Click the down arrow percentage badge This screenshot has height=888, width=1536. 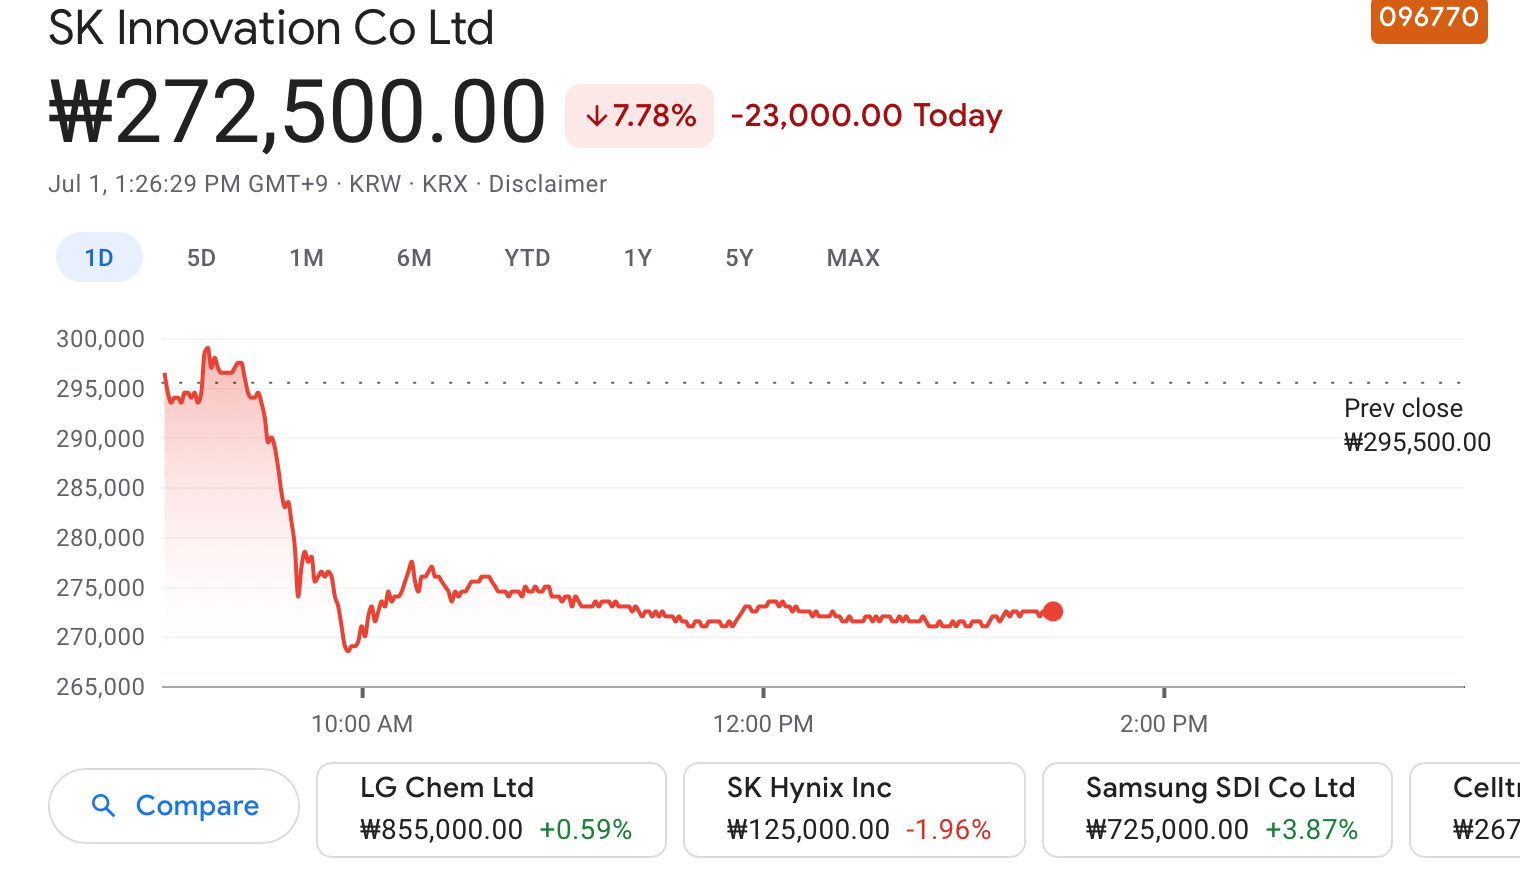pos(639,116)
